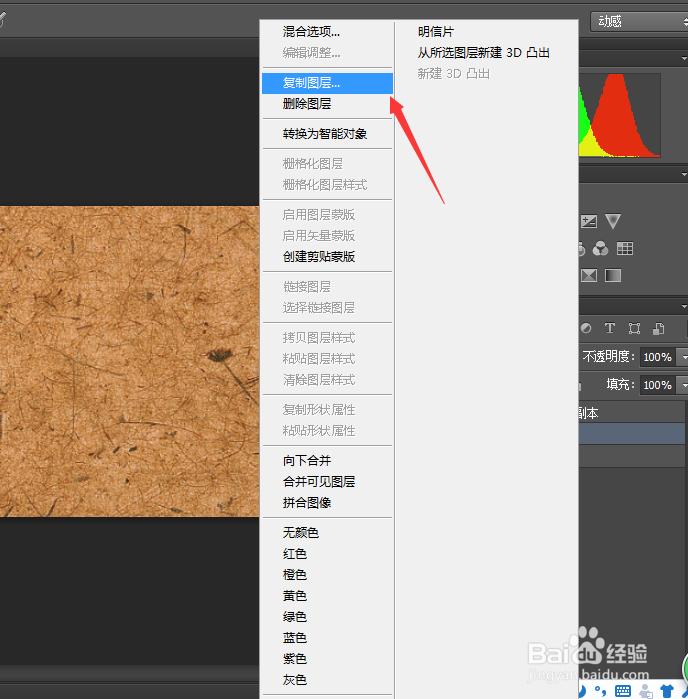Viewport: 688px width, 699px height.
Task: Open the IME soft keyboard icon
Action: click(622, 691)
